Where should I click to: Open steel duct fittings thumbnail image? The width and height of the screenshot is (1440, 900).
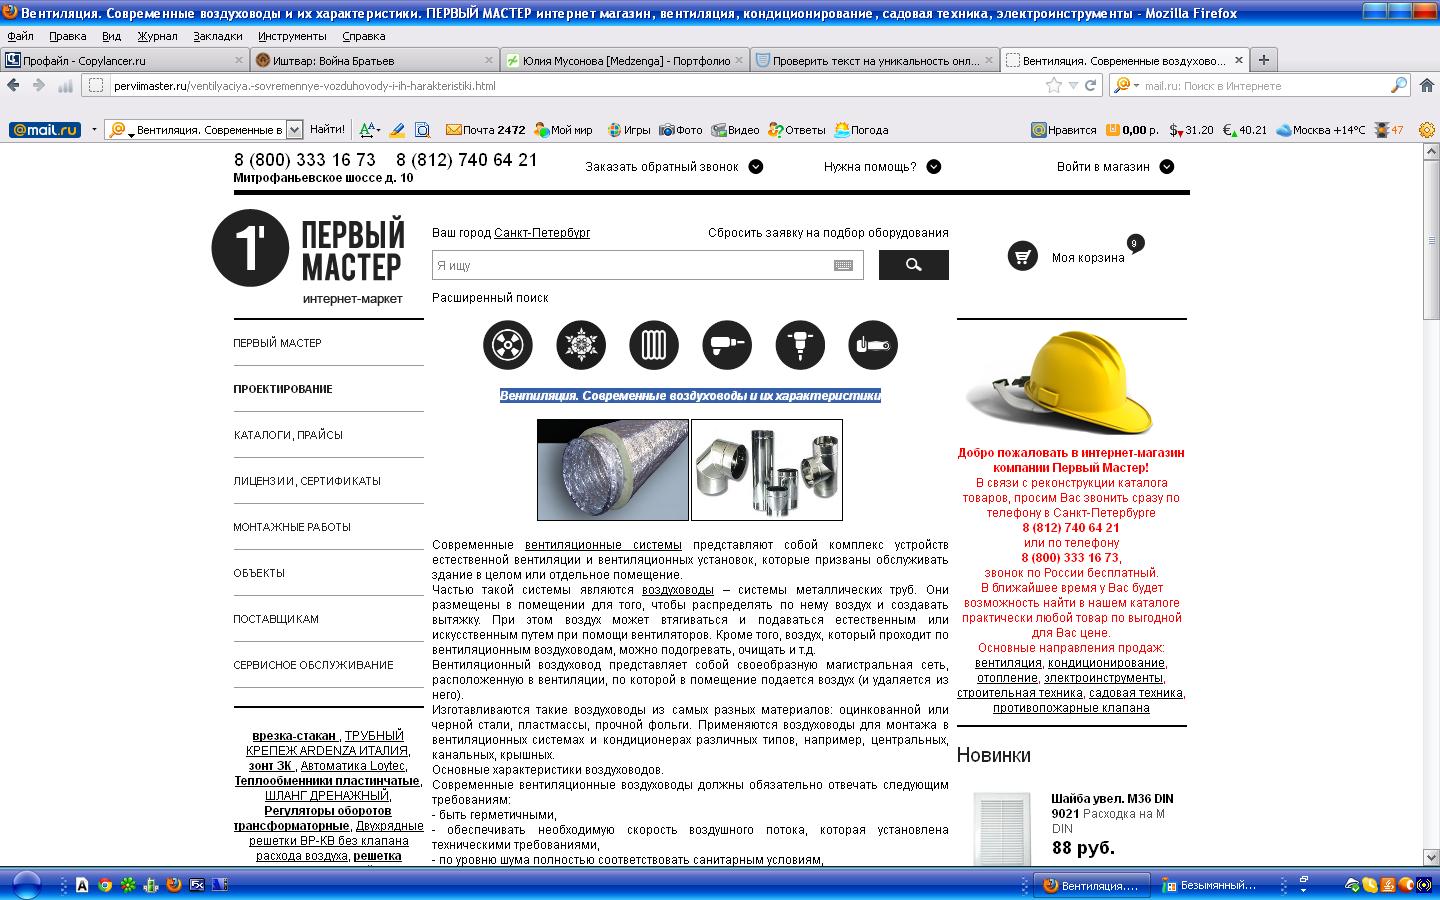(767, 470)
